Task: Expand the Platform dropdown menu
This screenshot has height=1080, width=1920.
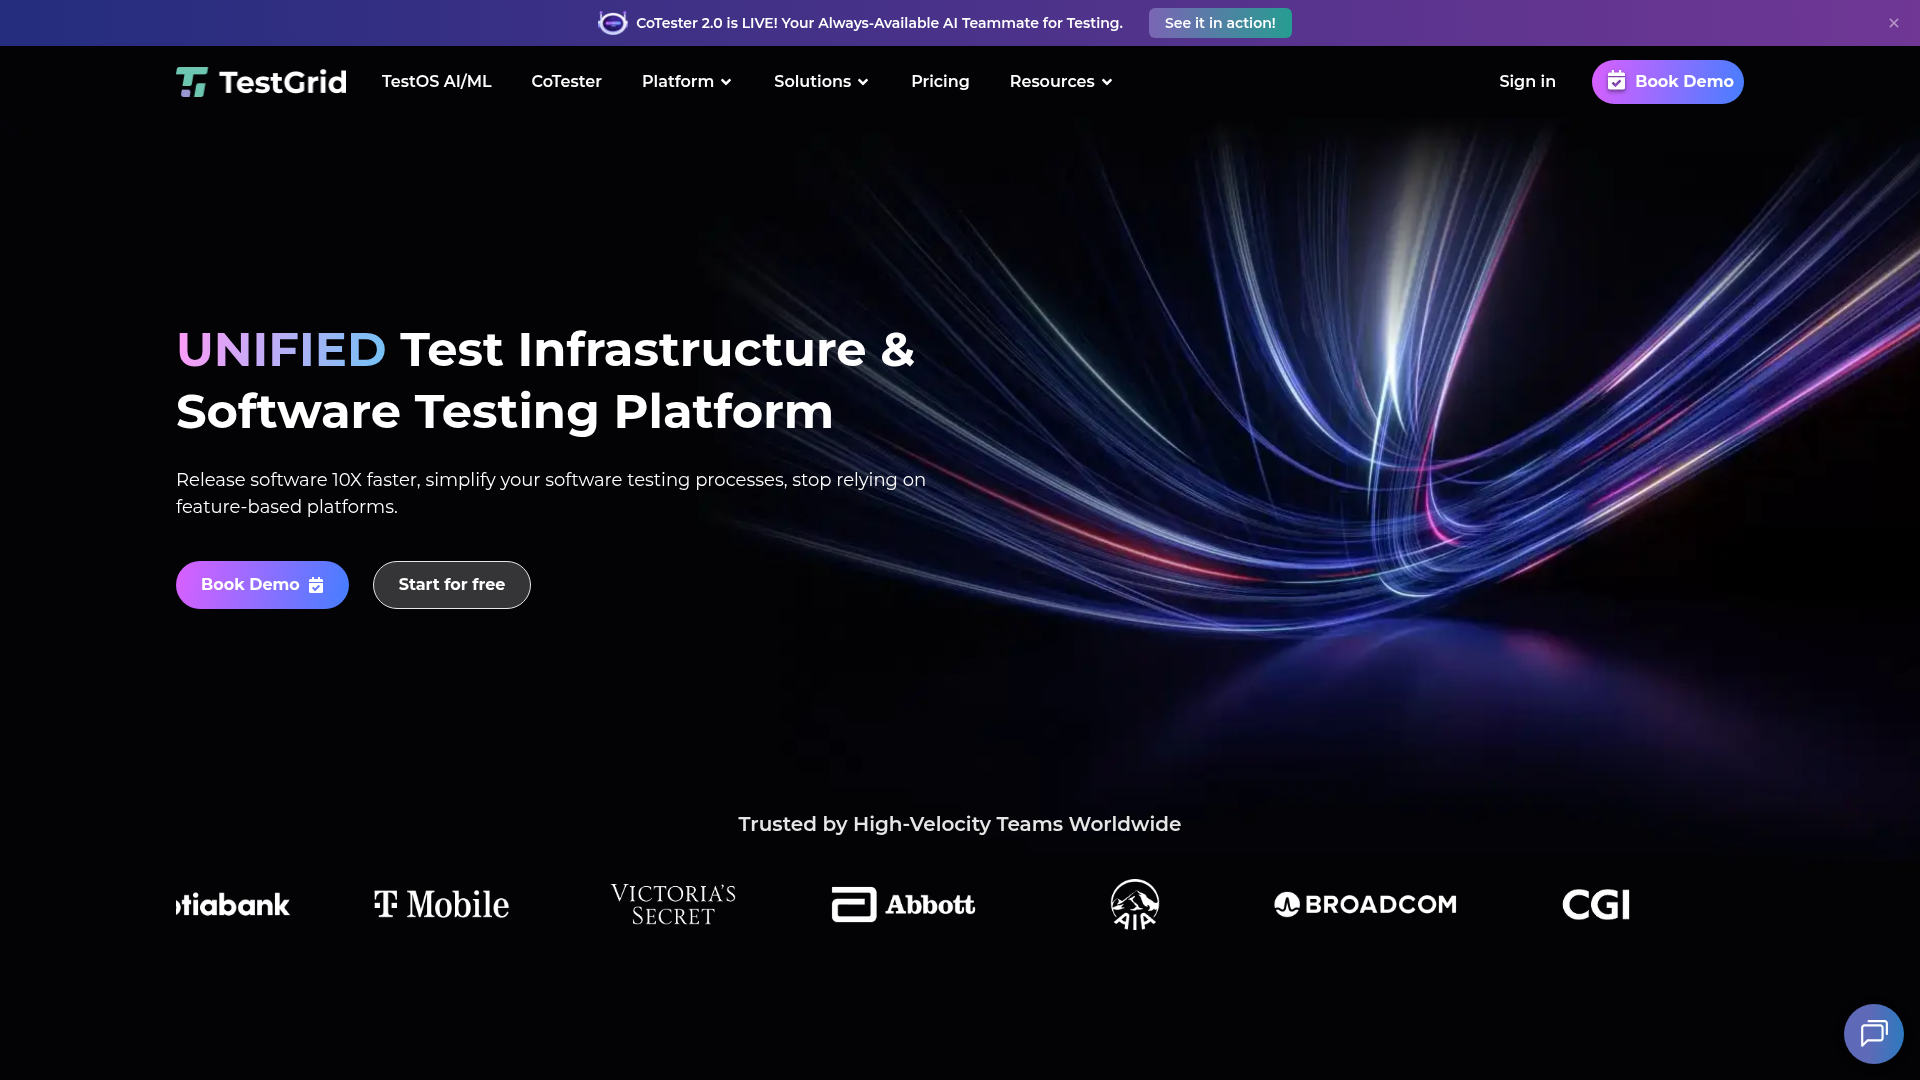Action: tap(686, 81)
